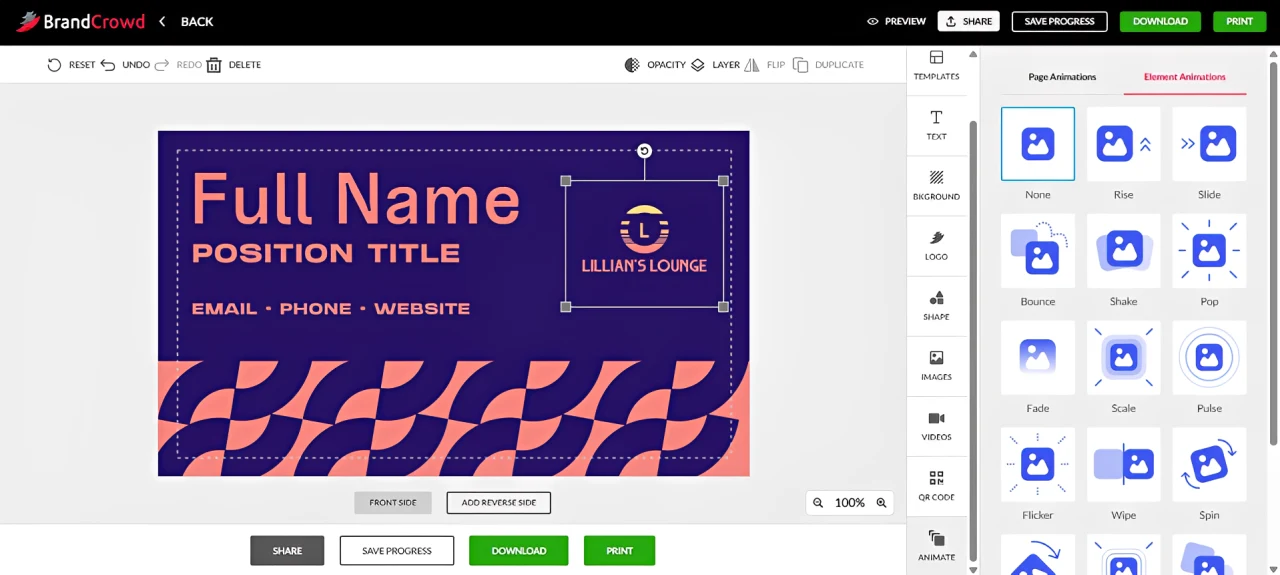Click the bottom SAVE PROGRESS button
1280x575 pixels.
(397, 551)
